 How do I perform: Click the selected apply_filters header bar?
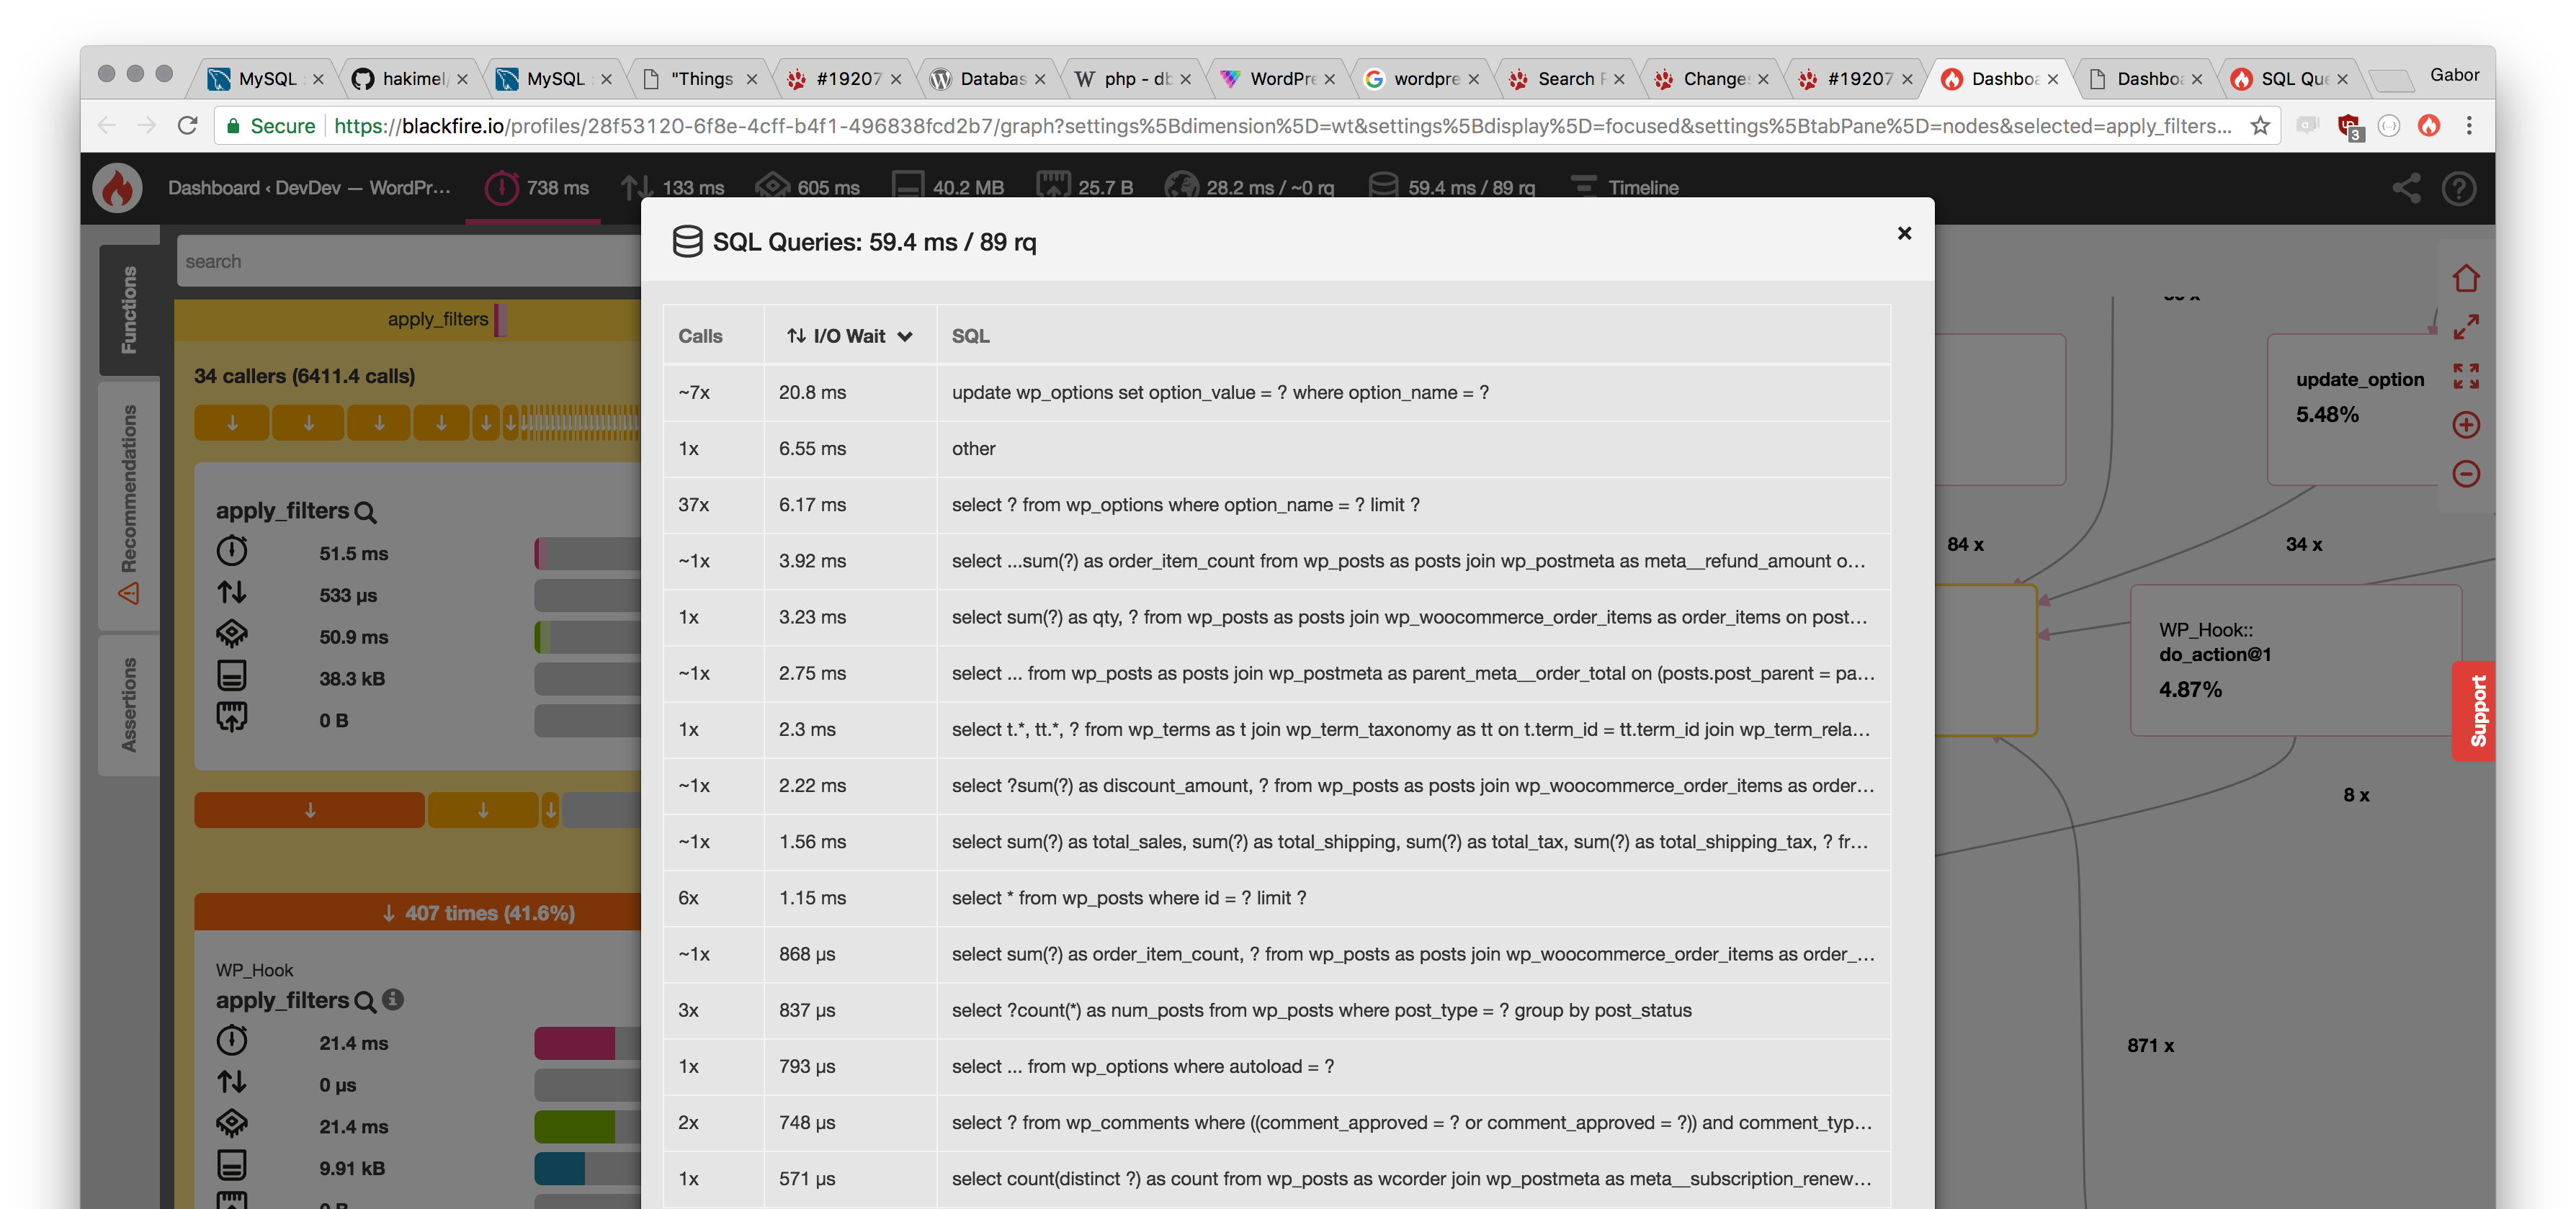pos(408,319)
